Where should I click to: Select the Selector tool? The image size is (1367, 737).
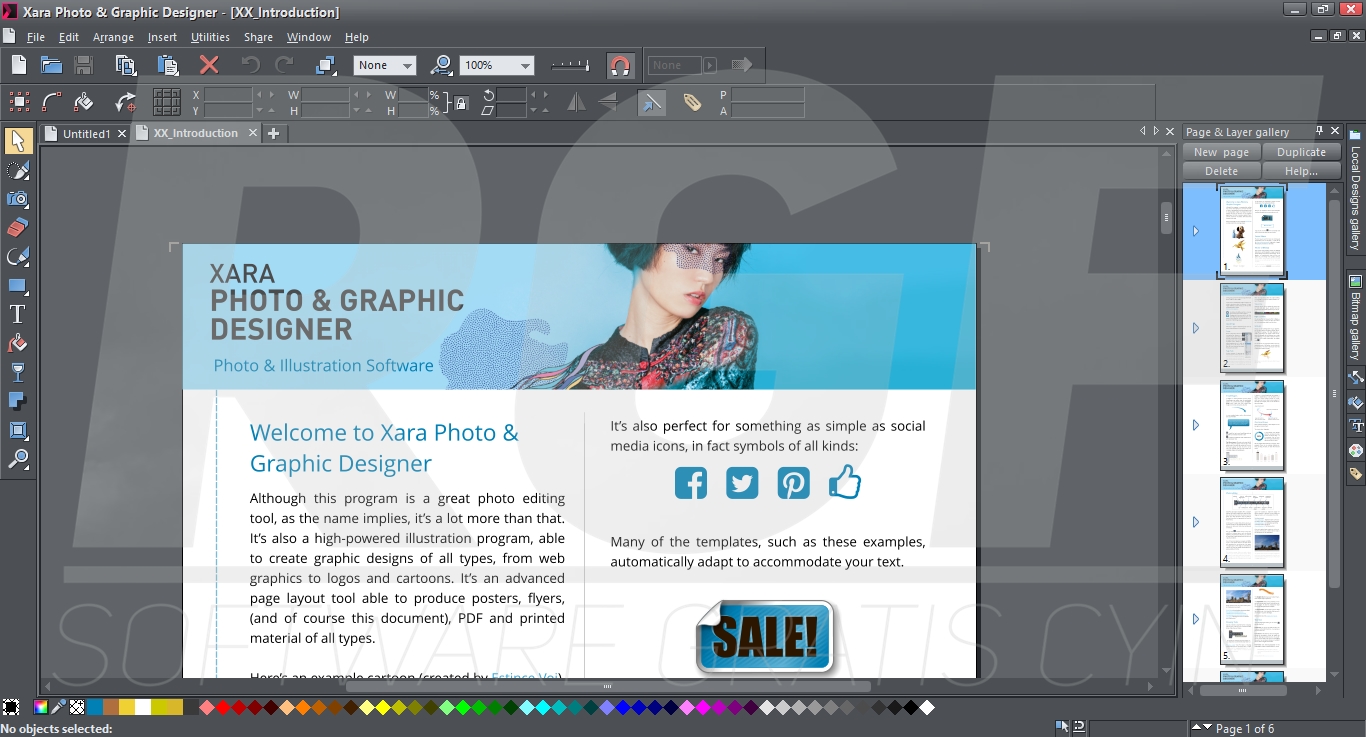(18, 141)
